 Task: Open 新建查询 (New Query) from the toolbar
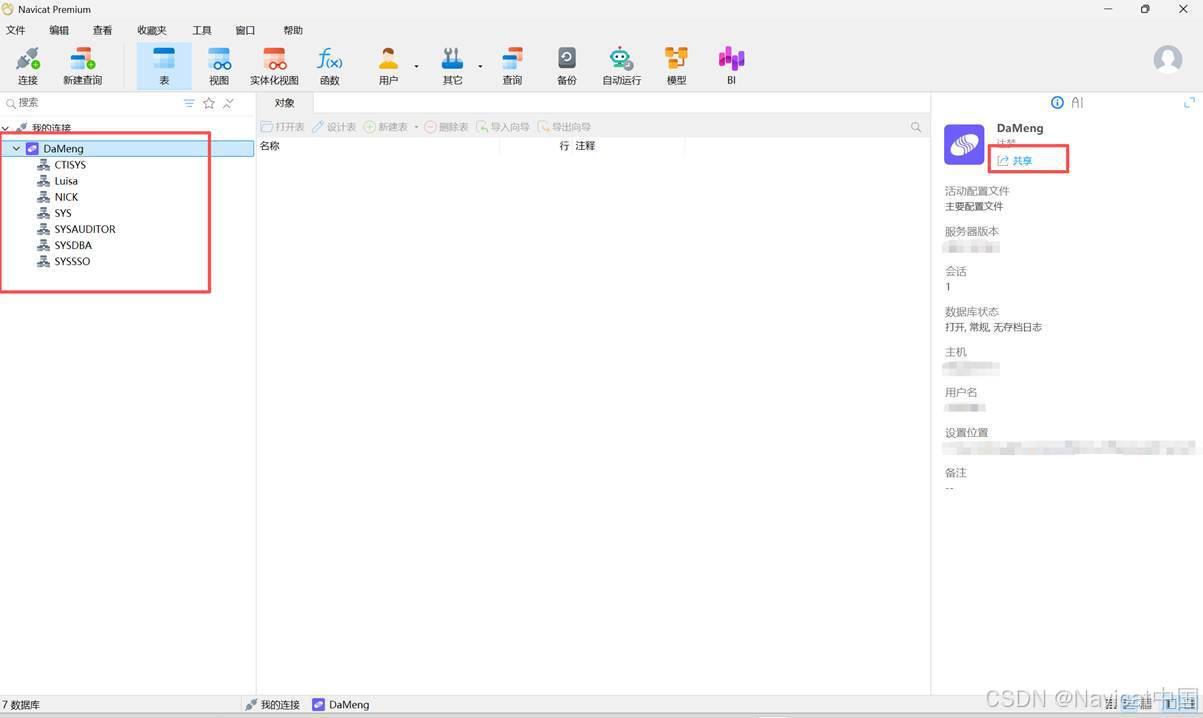[x=82, y=66]
